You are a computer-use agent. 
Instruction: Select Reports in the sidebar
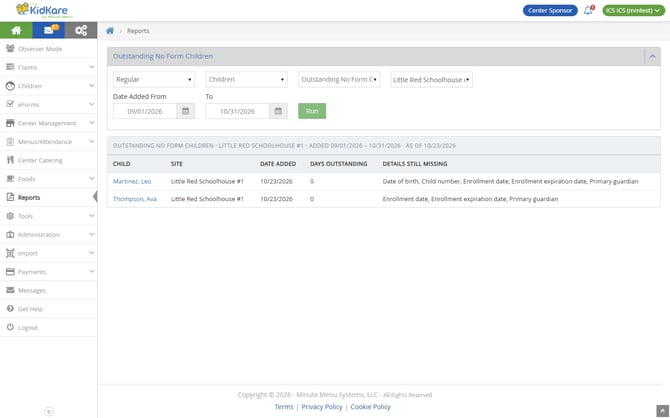coord(49,197)
